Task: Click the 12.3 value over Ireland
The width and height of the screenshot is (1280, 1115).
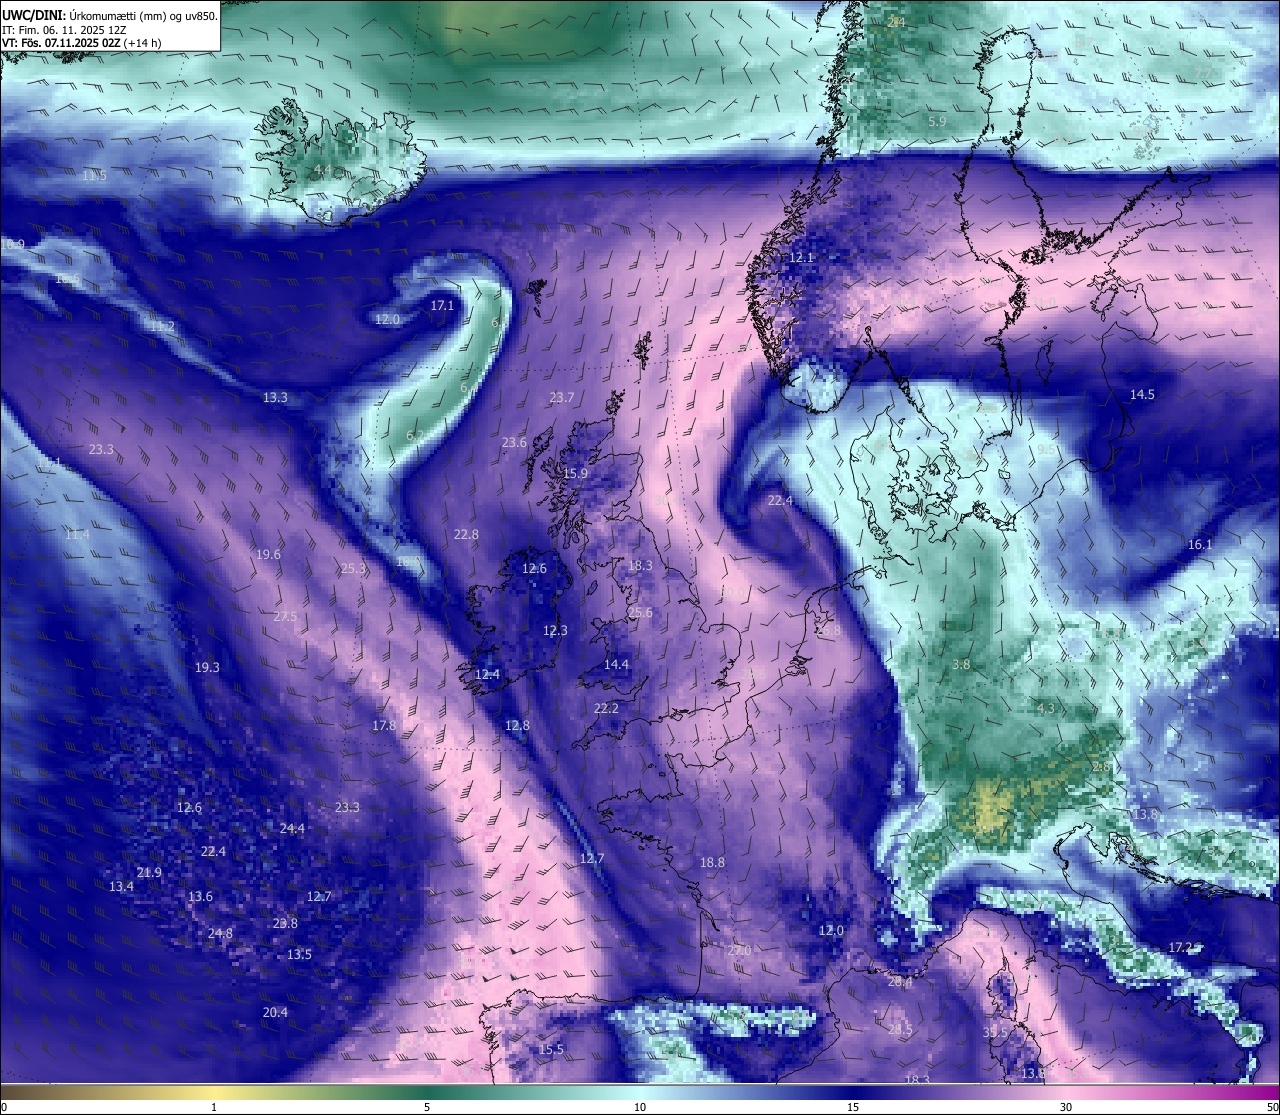Action: click(x=555, y=630)
